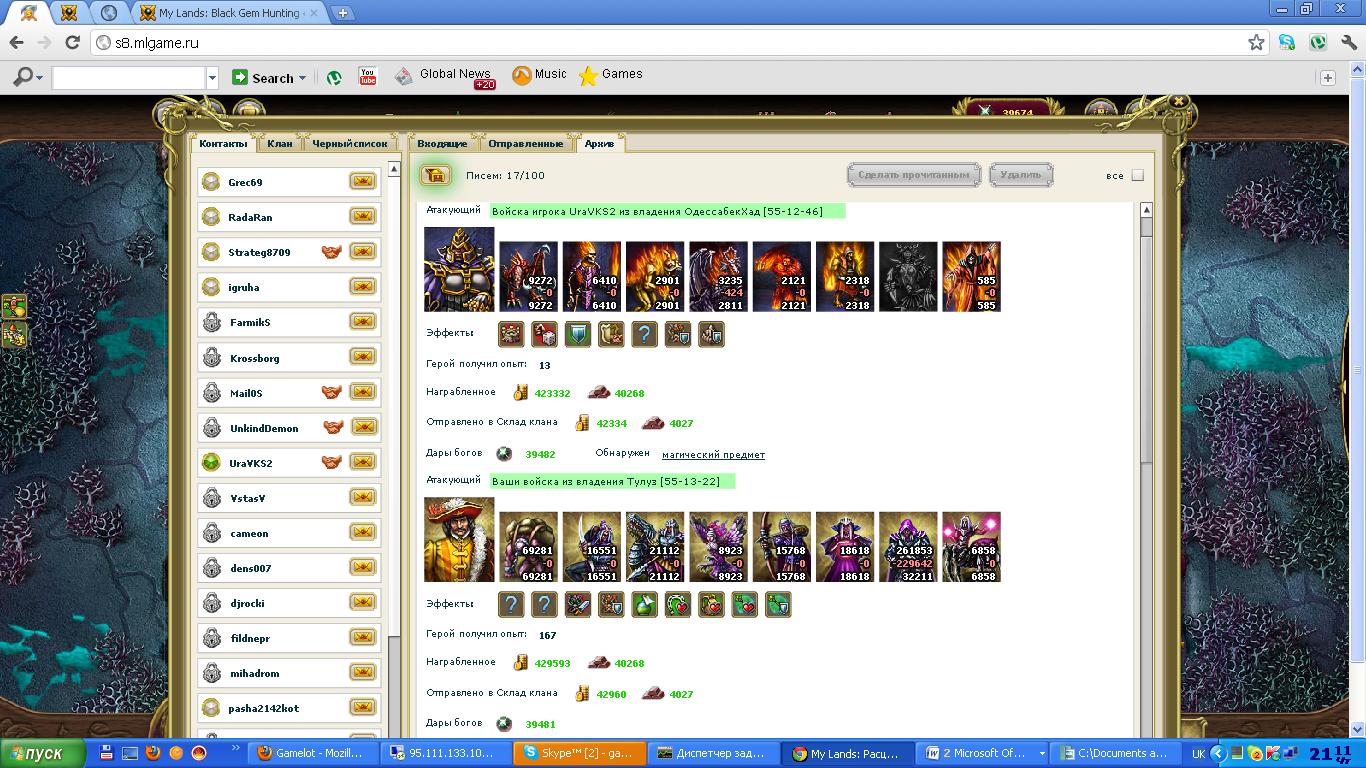Click the red-hat hero portrait in second report
This screenshot has width=1366, height=768.
(459, 540)
